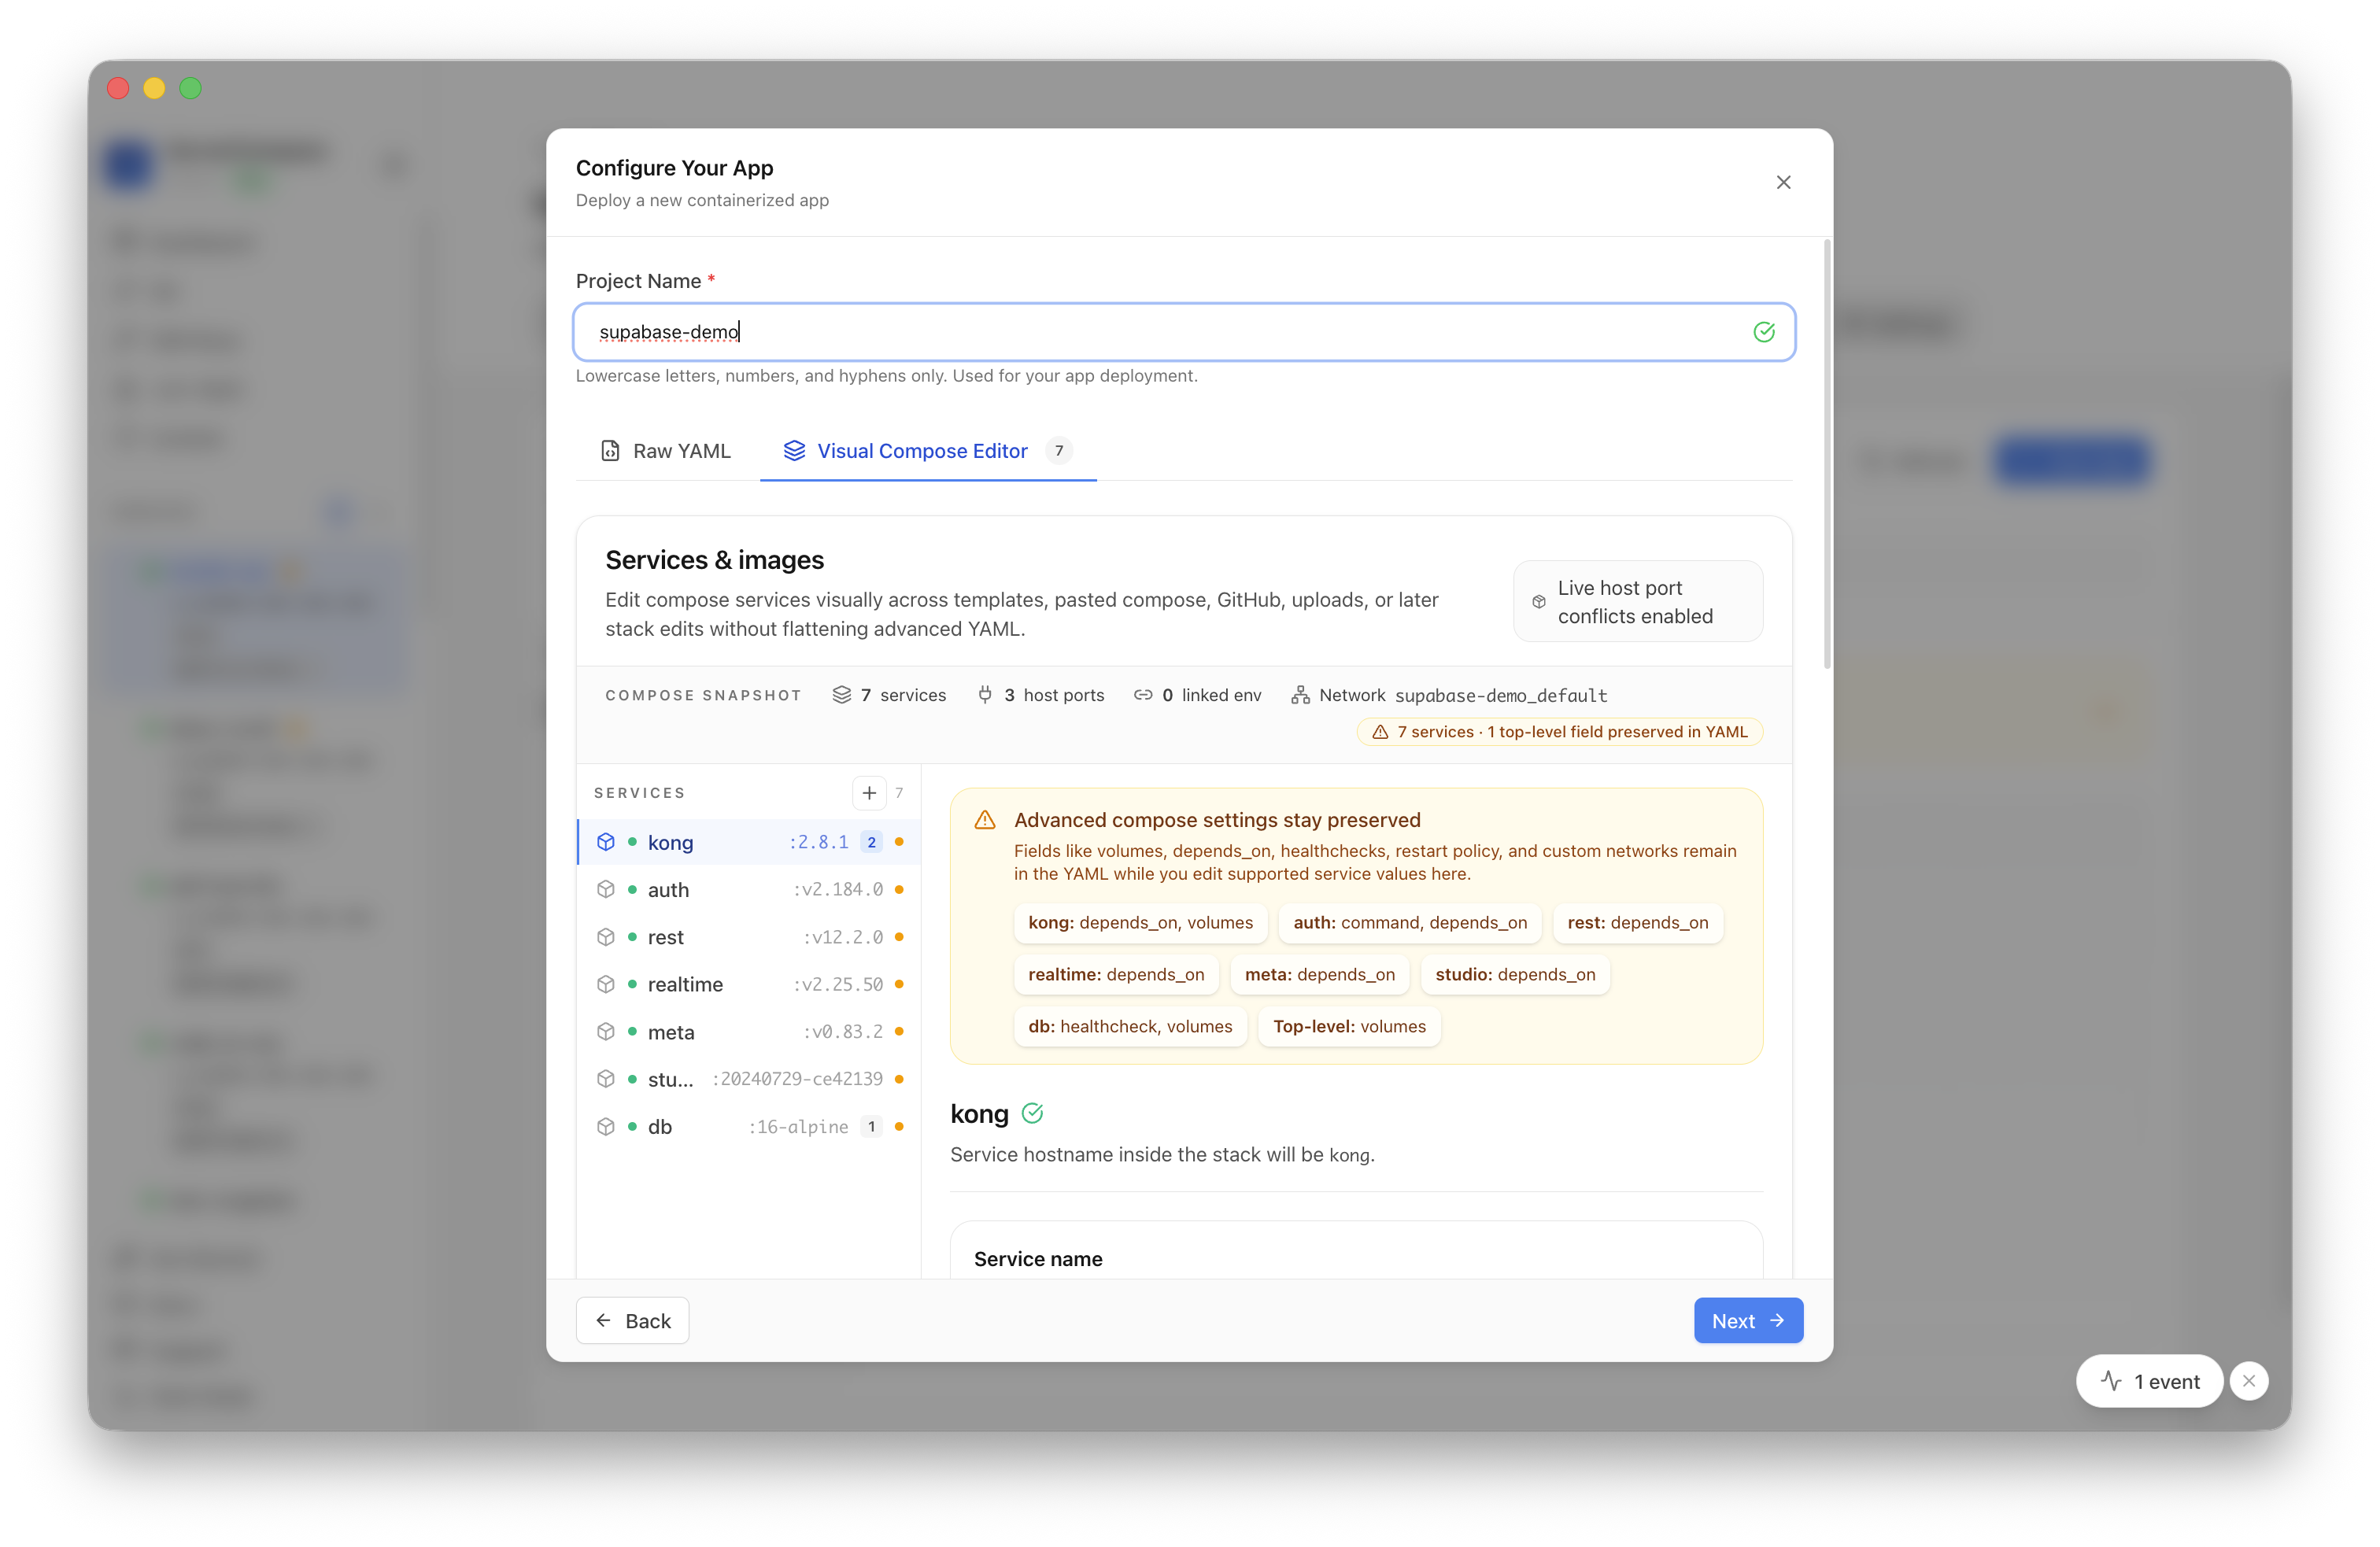This screenshot has width=2380, height=1547.
Task: Click the dialog's vertical scrollbar
Action: (x=1827, y=455)
